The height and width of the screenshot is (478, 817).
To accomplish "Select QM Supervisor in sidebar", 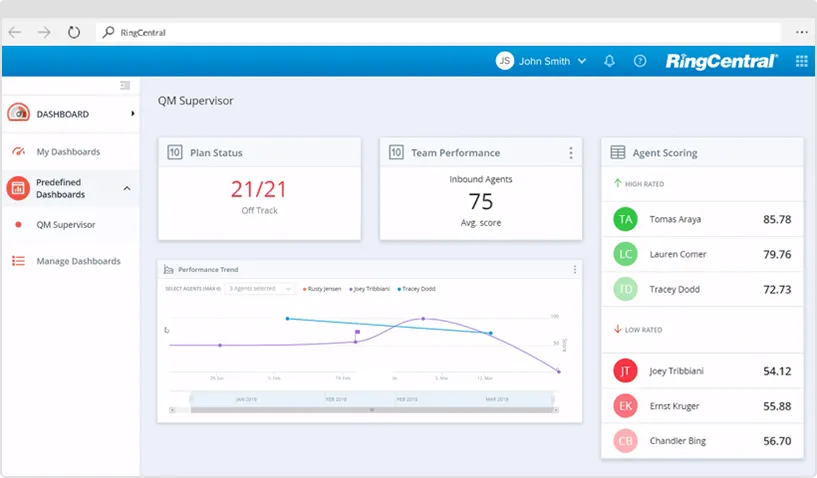I will point(66,225).
